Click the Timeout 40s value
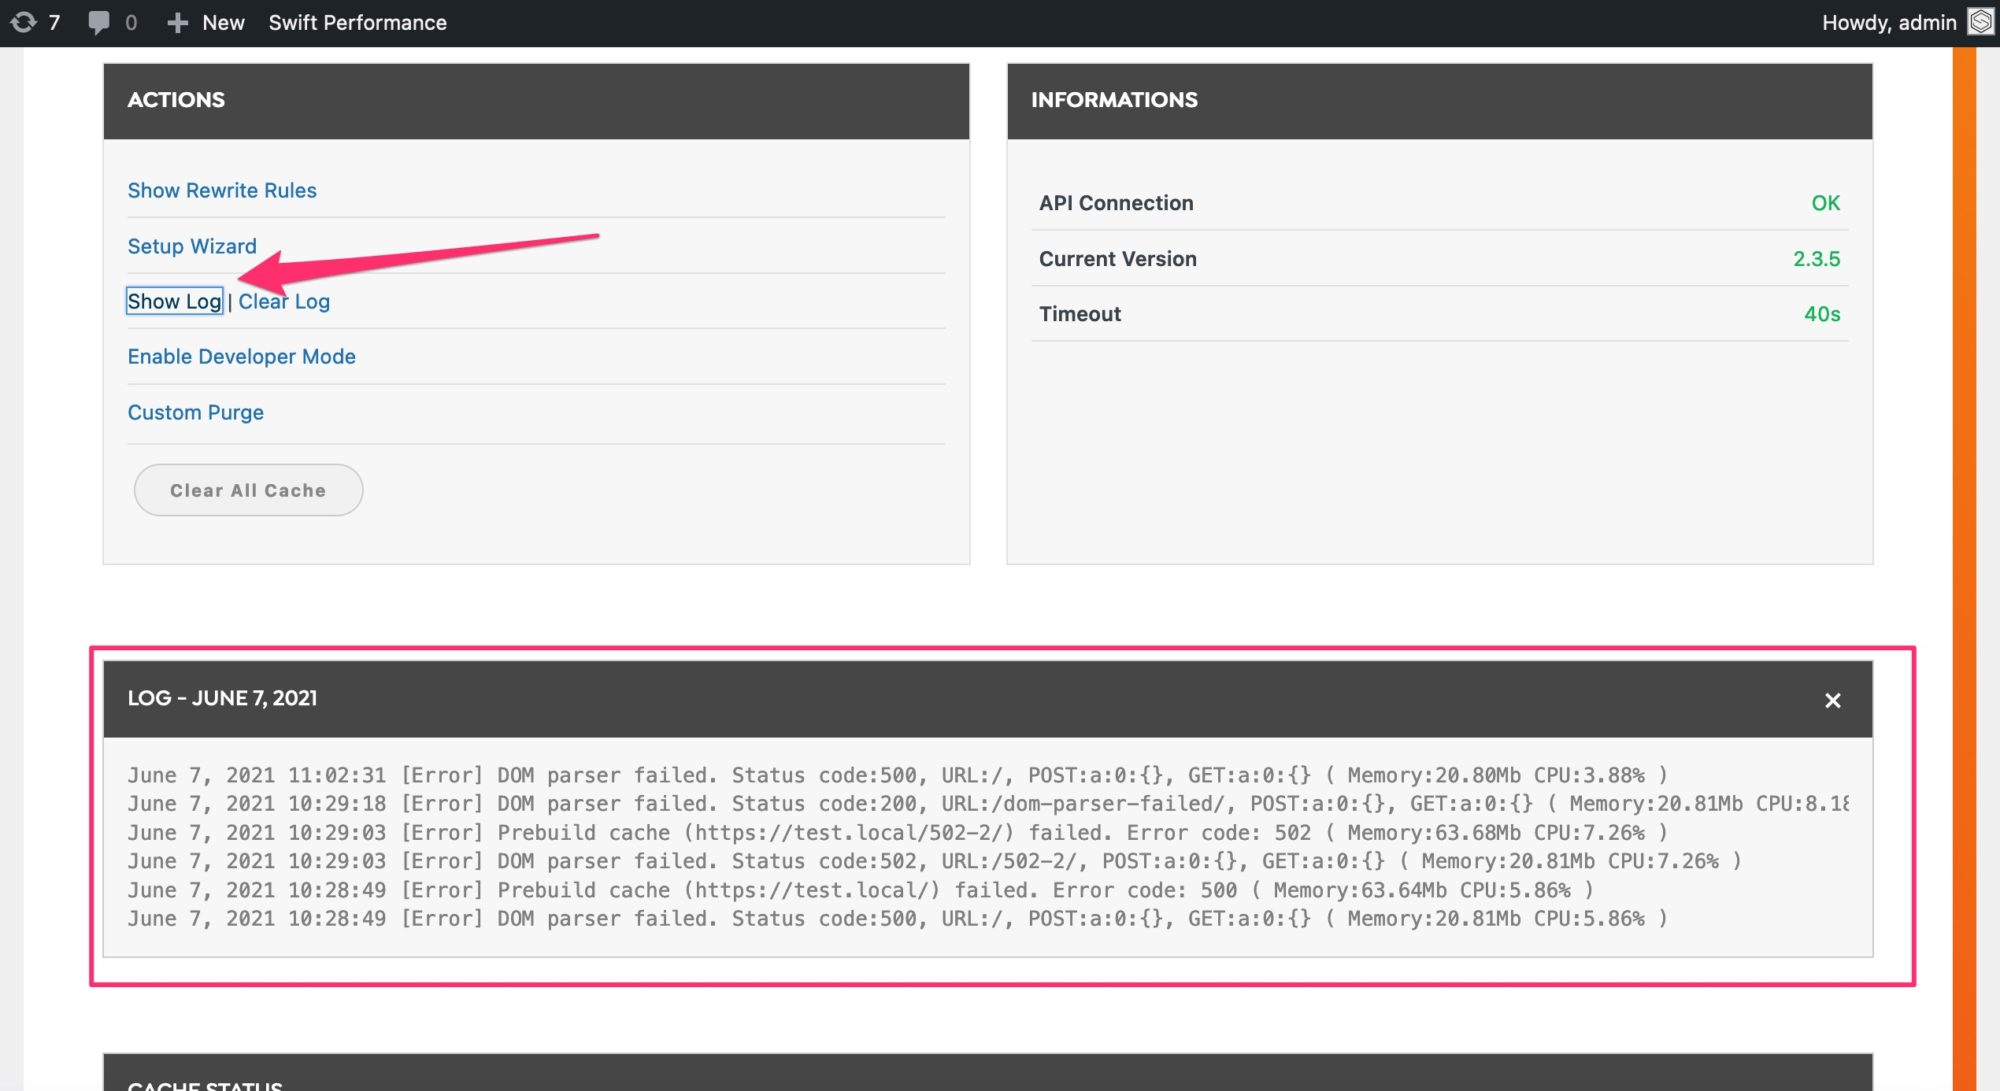Image resolution: width=2000 pixels, height=1091 pixels. [1824, 314]
